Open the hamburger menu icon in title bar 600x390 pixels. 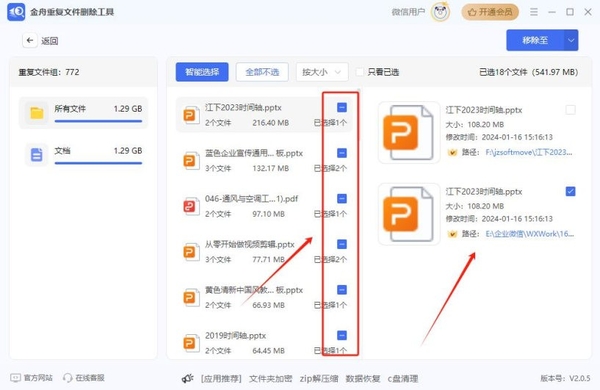[x=534, y=12]
